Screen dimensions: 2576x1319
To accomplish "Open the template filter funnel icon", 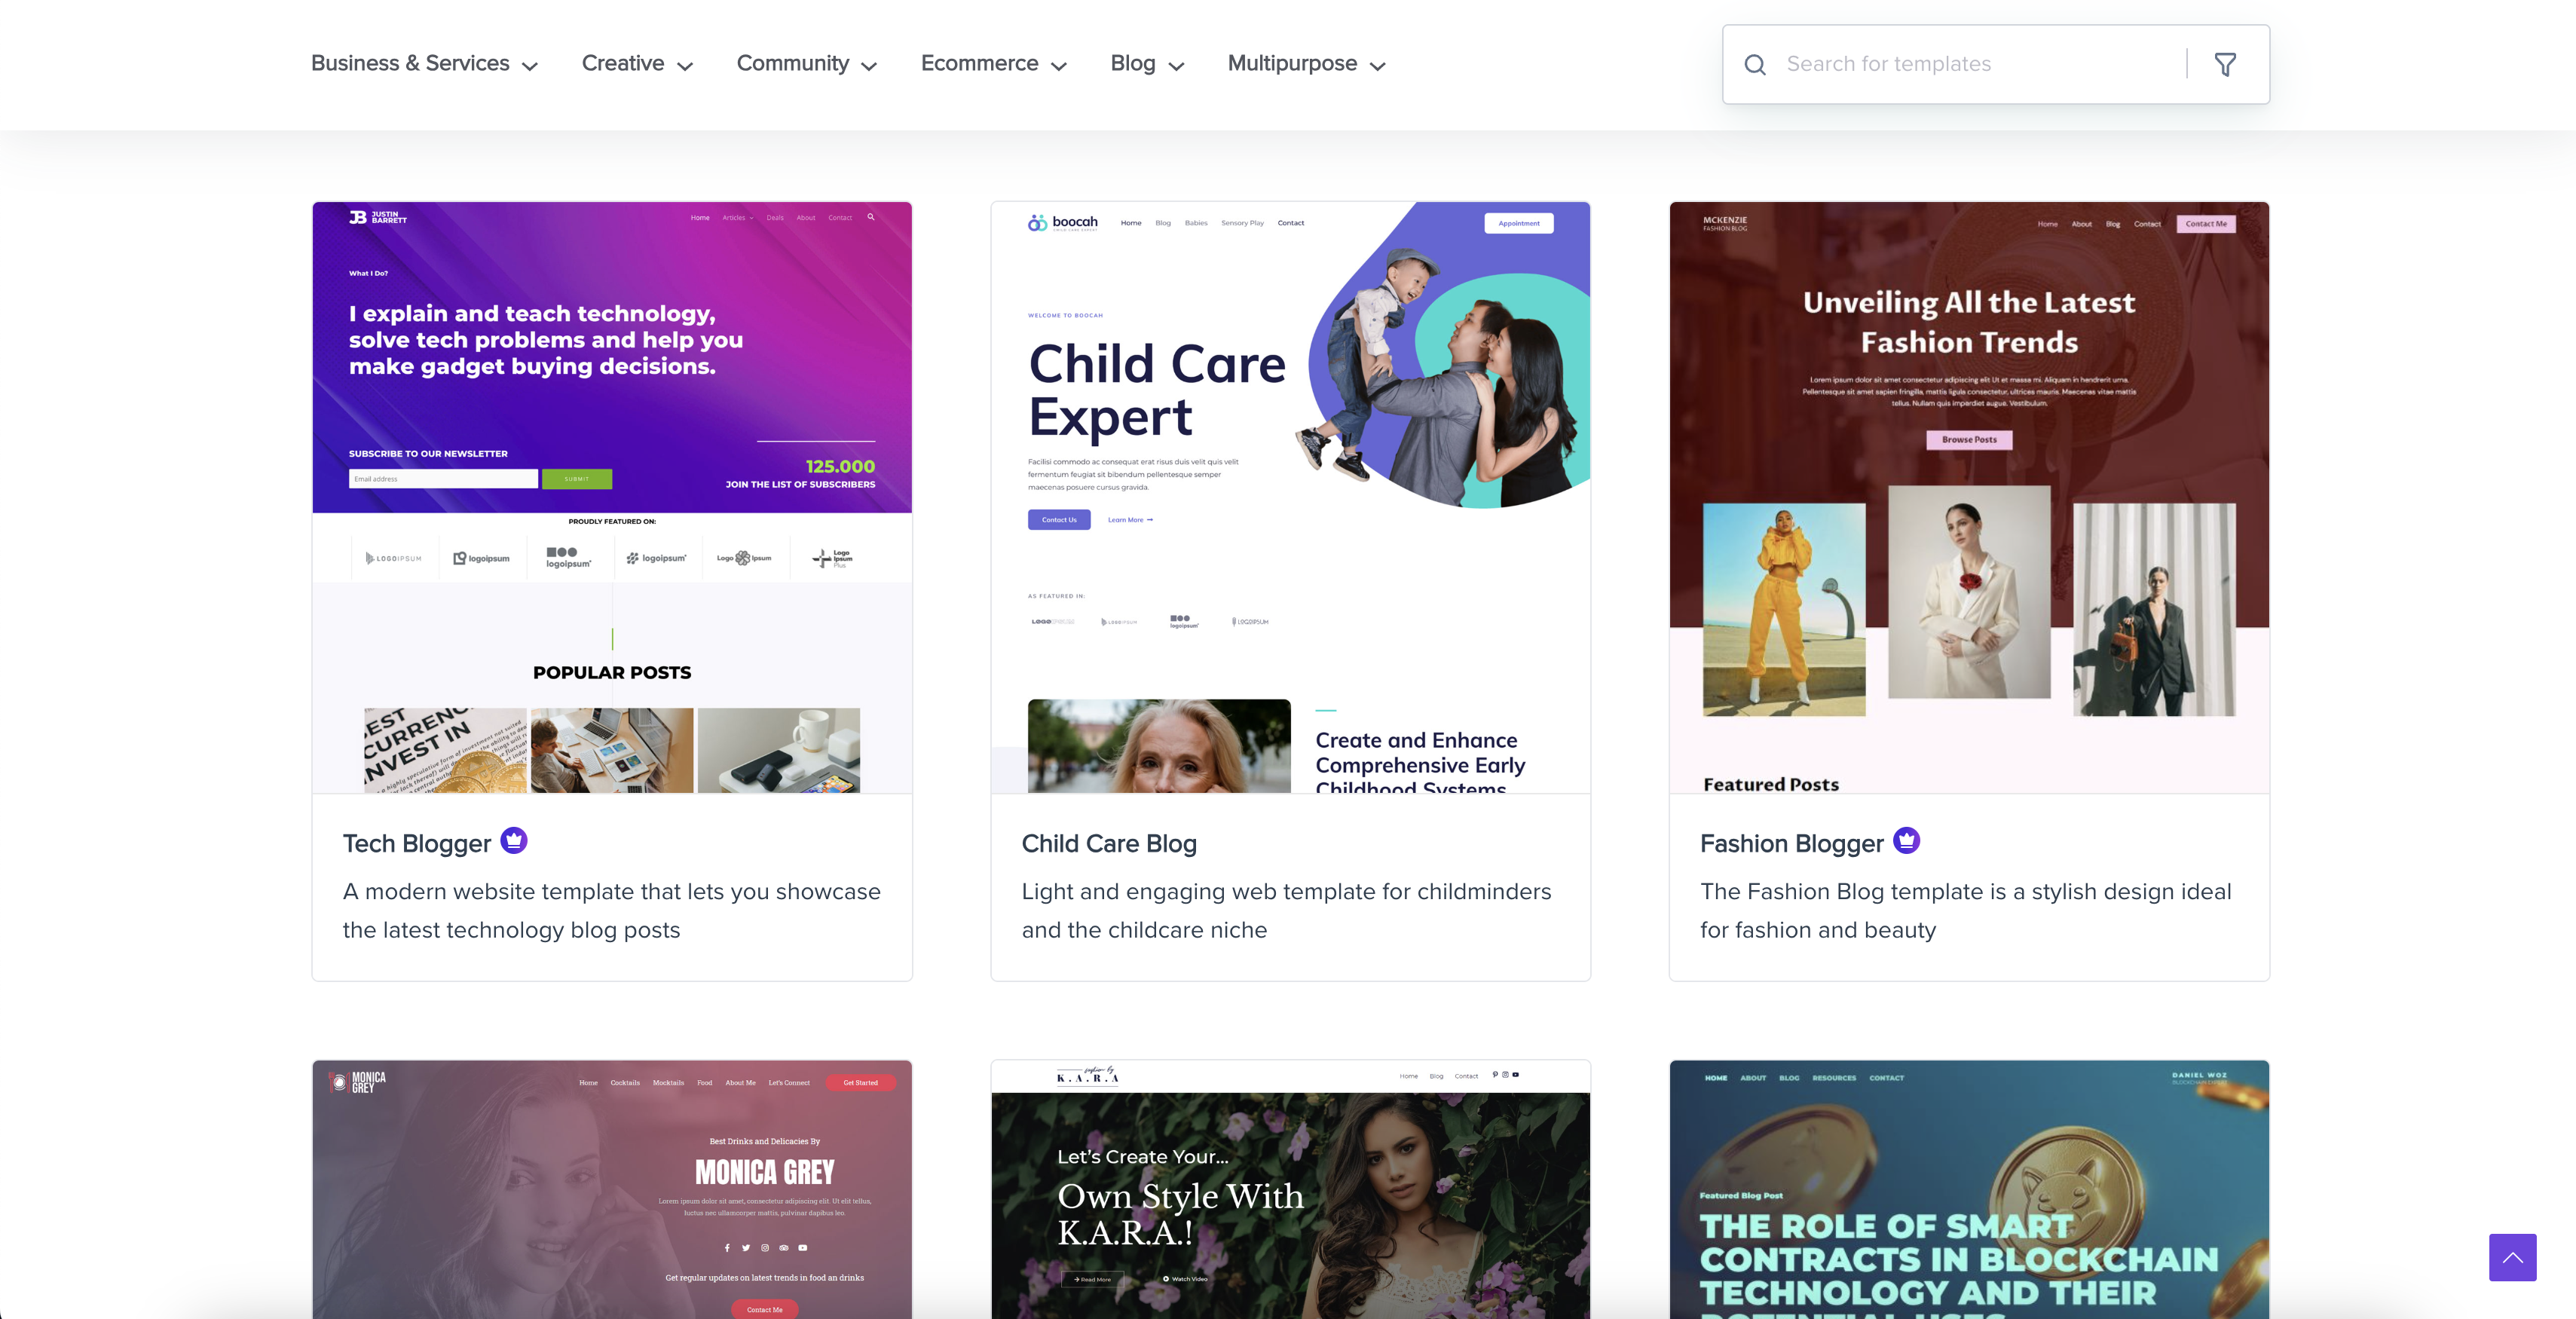I will coord(2225,65).
